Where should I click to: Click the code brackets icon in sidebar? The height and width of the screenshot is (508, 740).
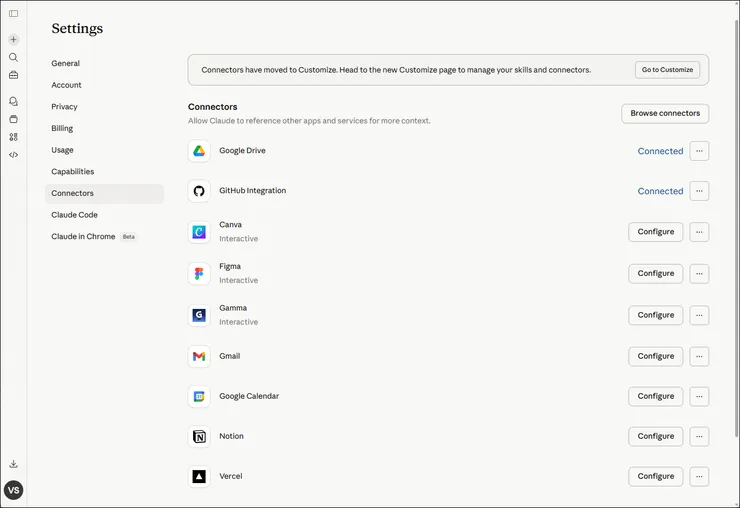pyautogui.click(x=13, y=154)
